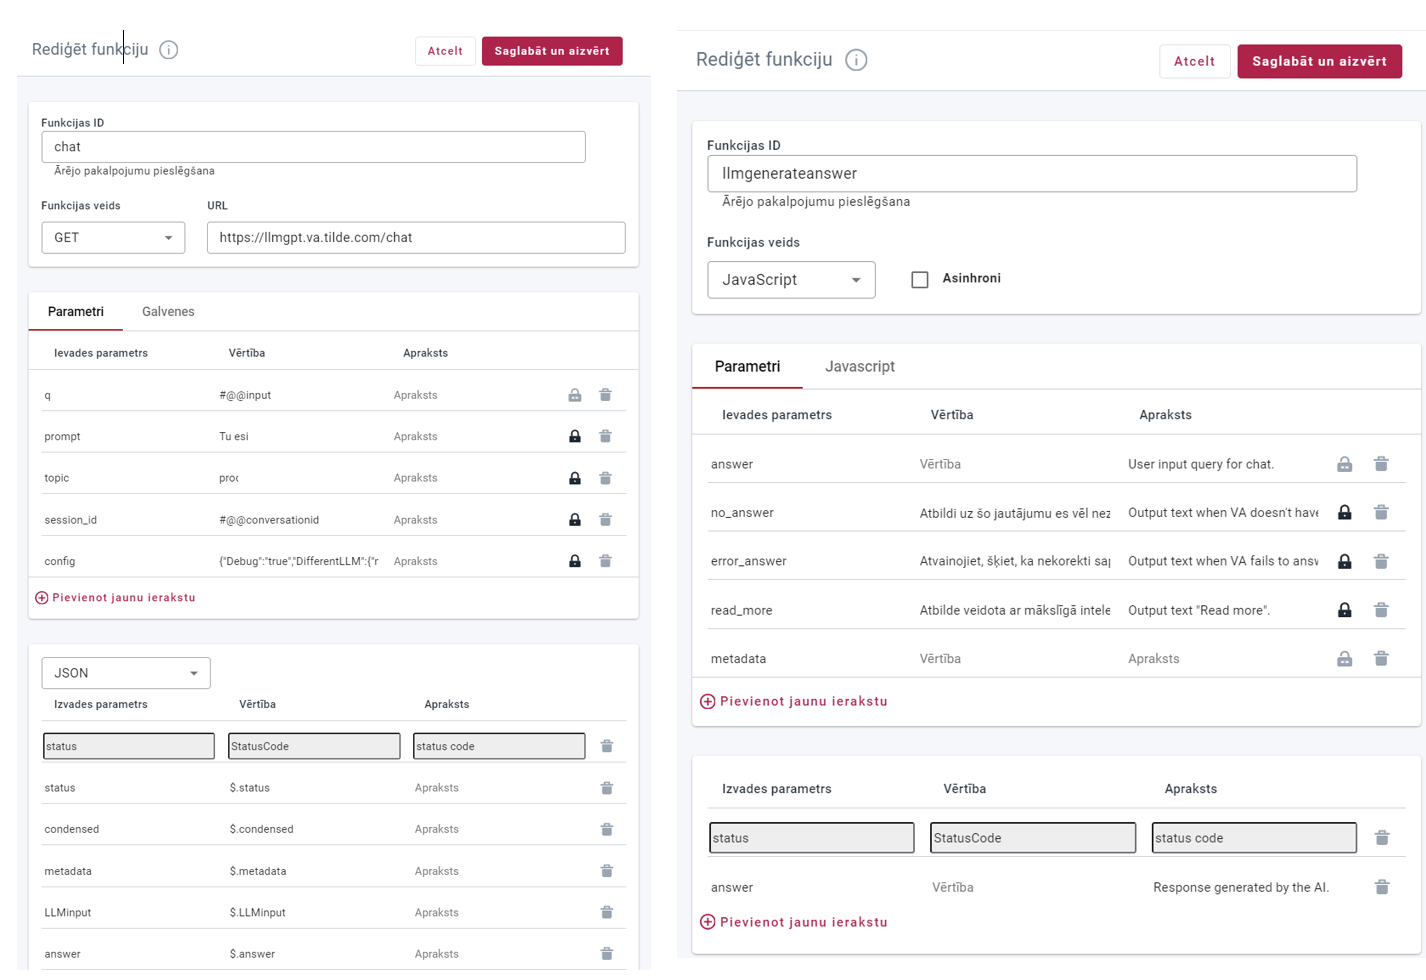Switch to the Javascript tab
The image size is (1426, 980).
tap(859, 367)
